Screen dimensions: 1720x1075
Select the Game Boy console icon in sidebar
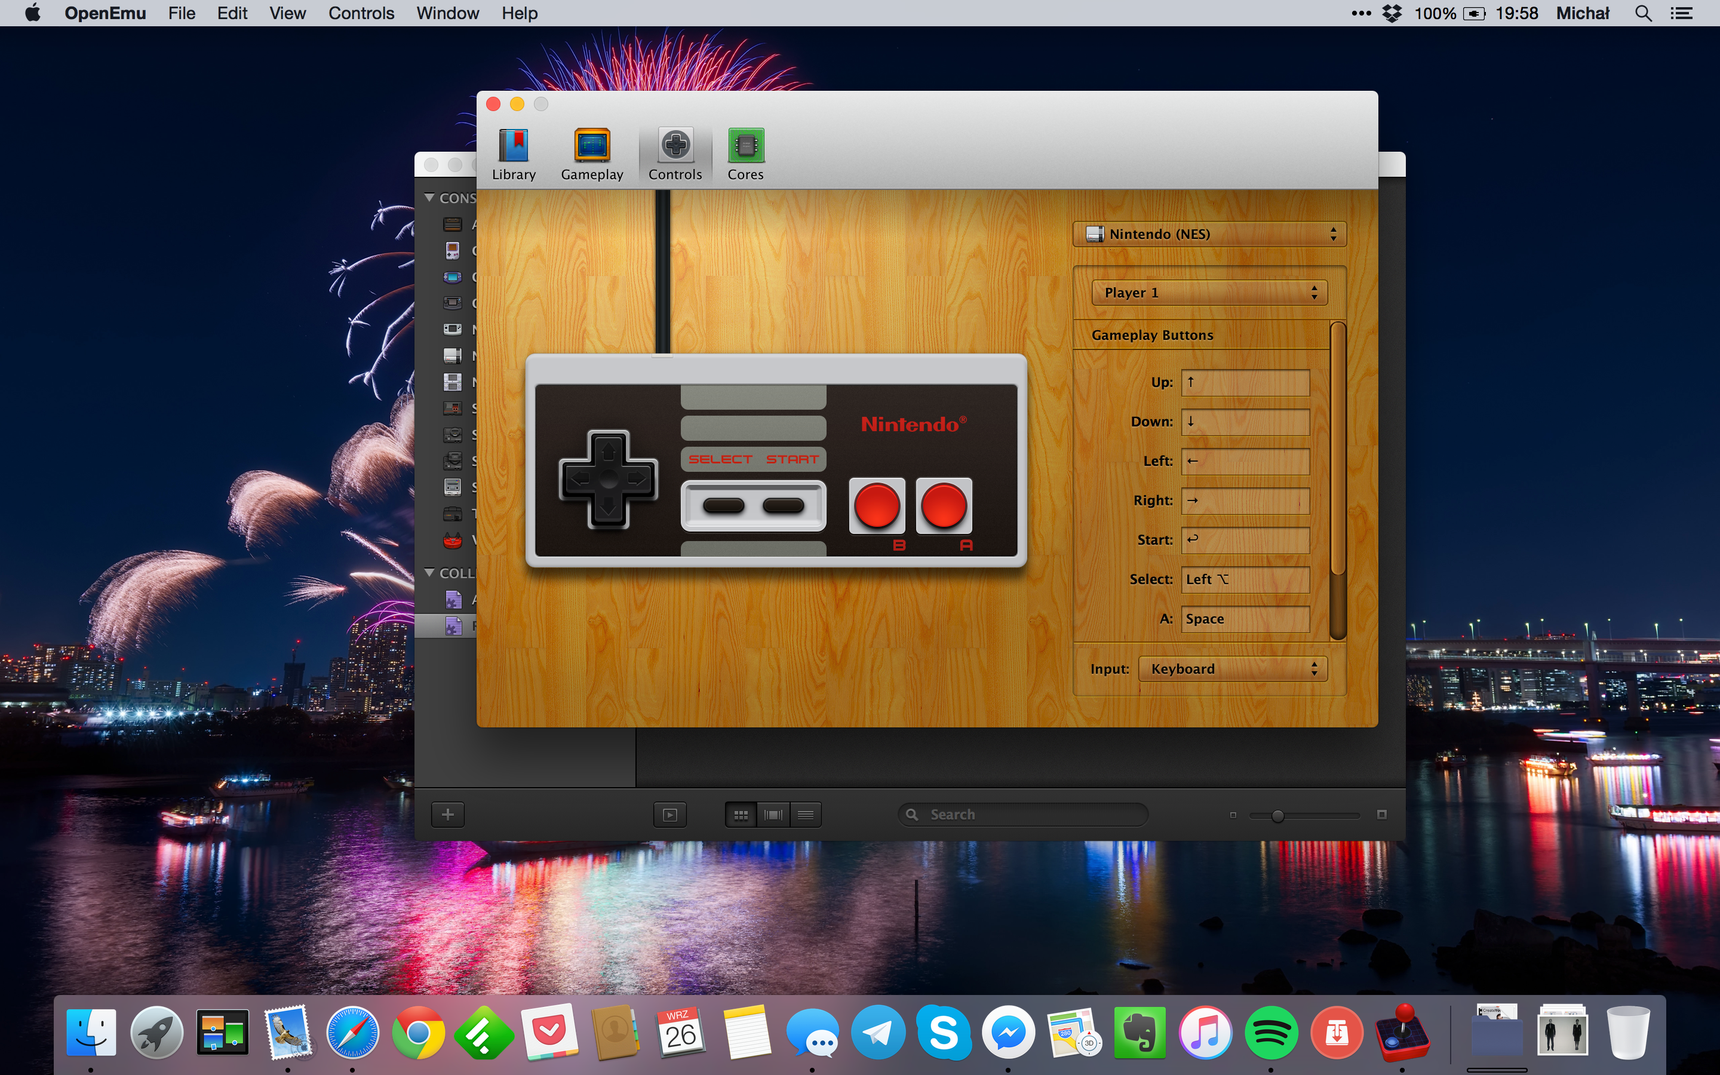tap(453, 251)
